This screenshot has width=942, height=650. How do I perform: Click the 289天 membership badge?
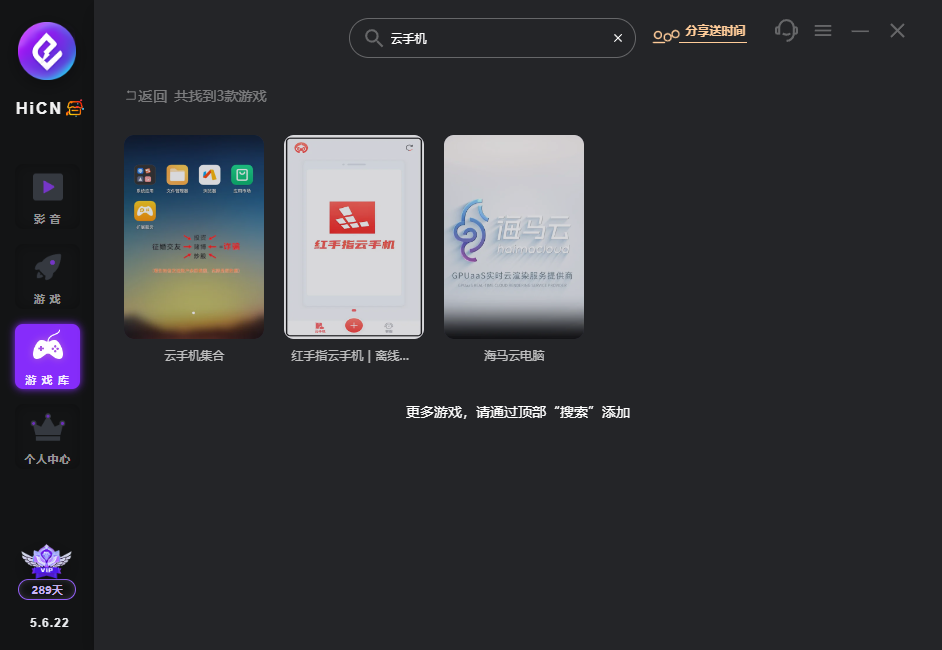[46, 590]
